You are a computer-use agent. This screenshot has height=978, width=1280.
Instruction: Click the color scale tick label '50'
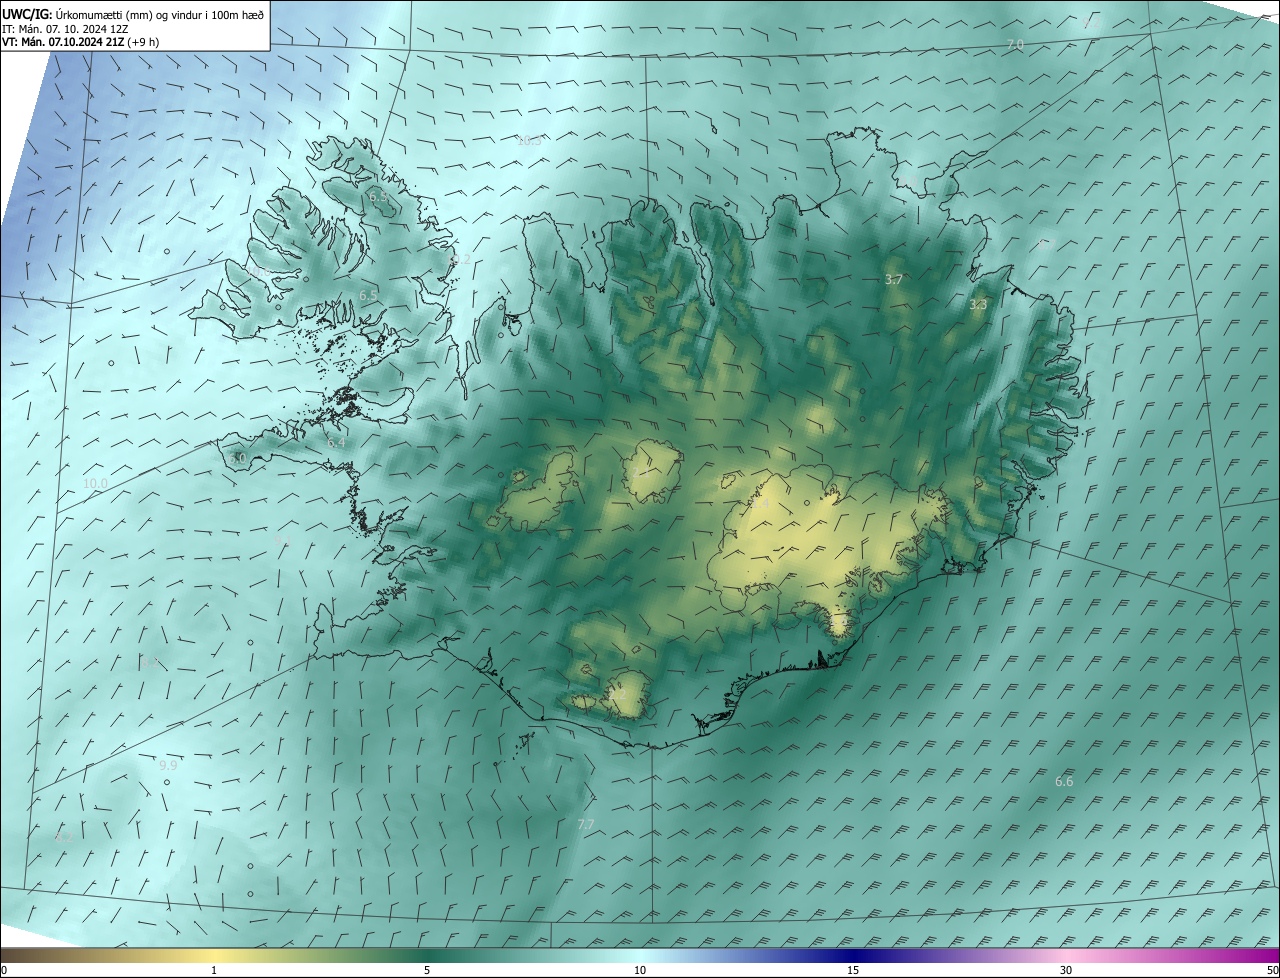click(x=1272, y=971)
